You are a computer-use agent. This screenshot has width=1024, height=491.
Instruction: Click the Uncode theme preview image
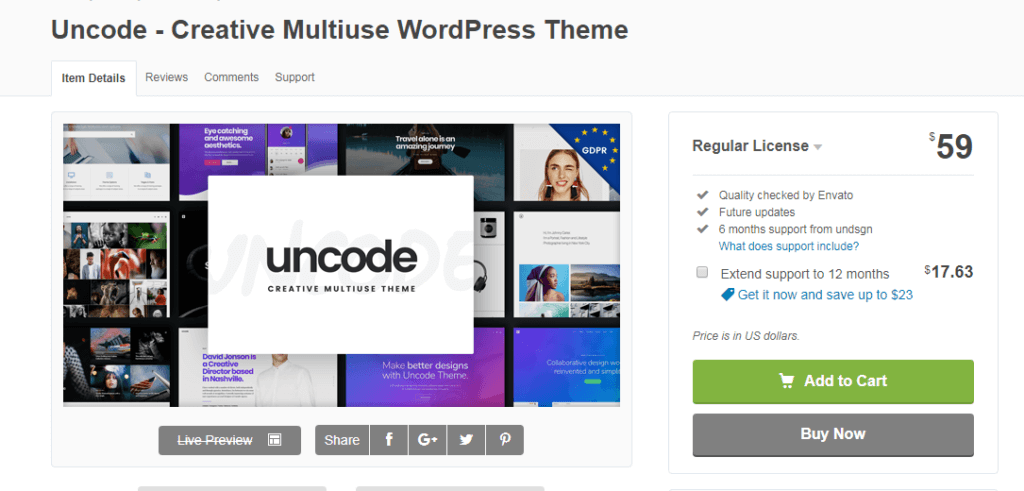coord(342,265)
